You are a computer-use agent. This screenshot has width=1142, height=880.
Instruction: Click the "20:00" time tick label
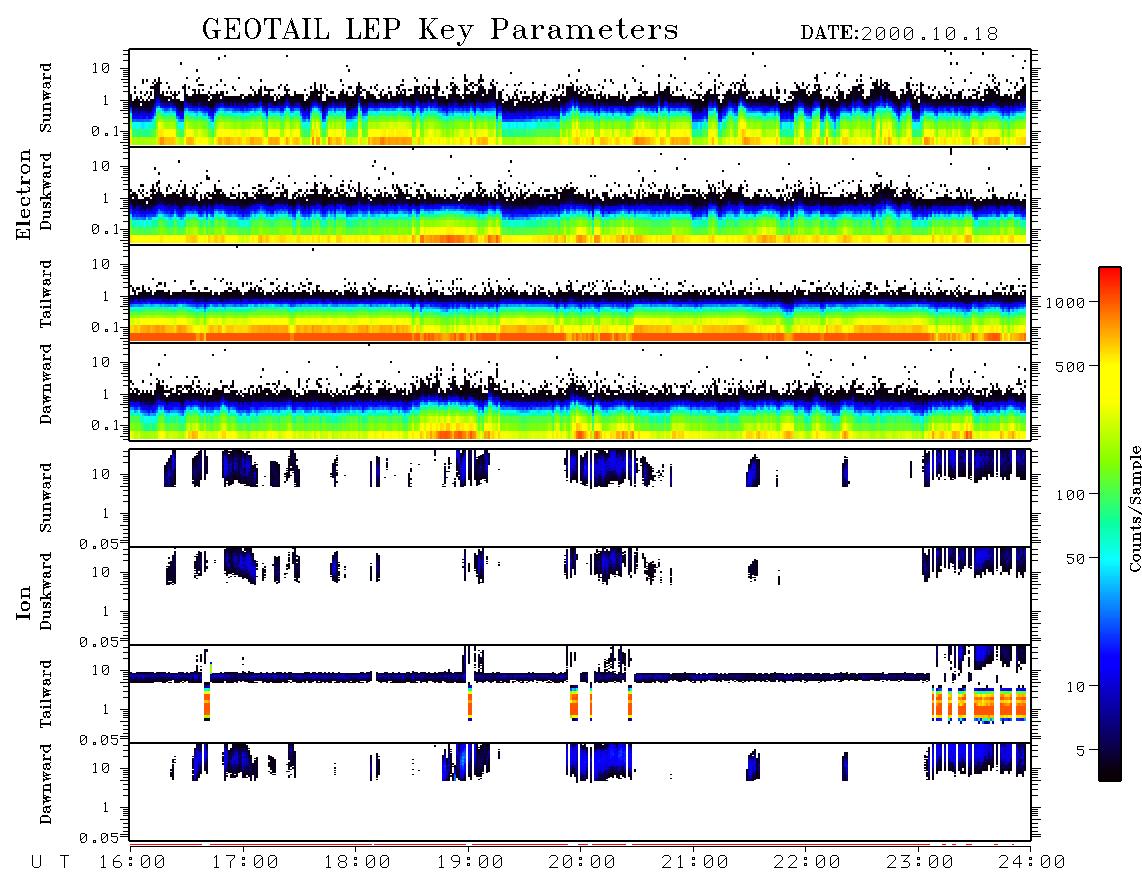tap(583, 863)
